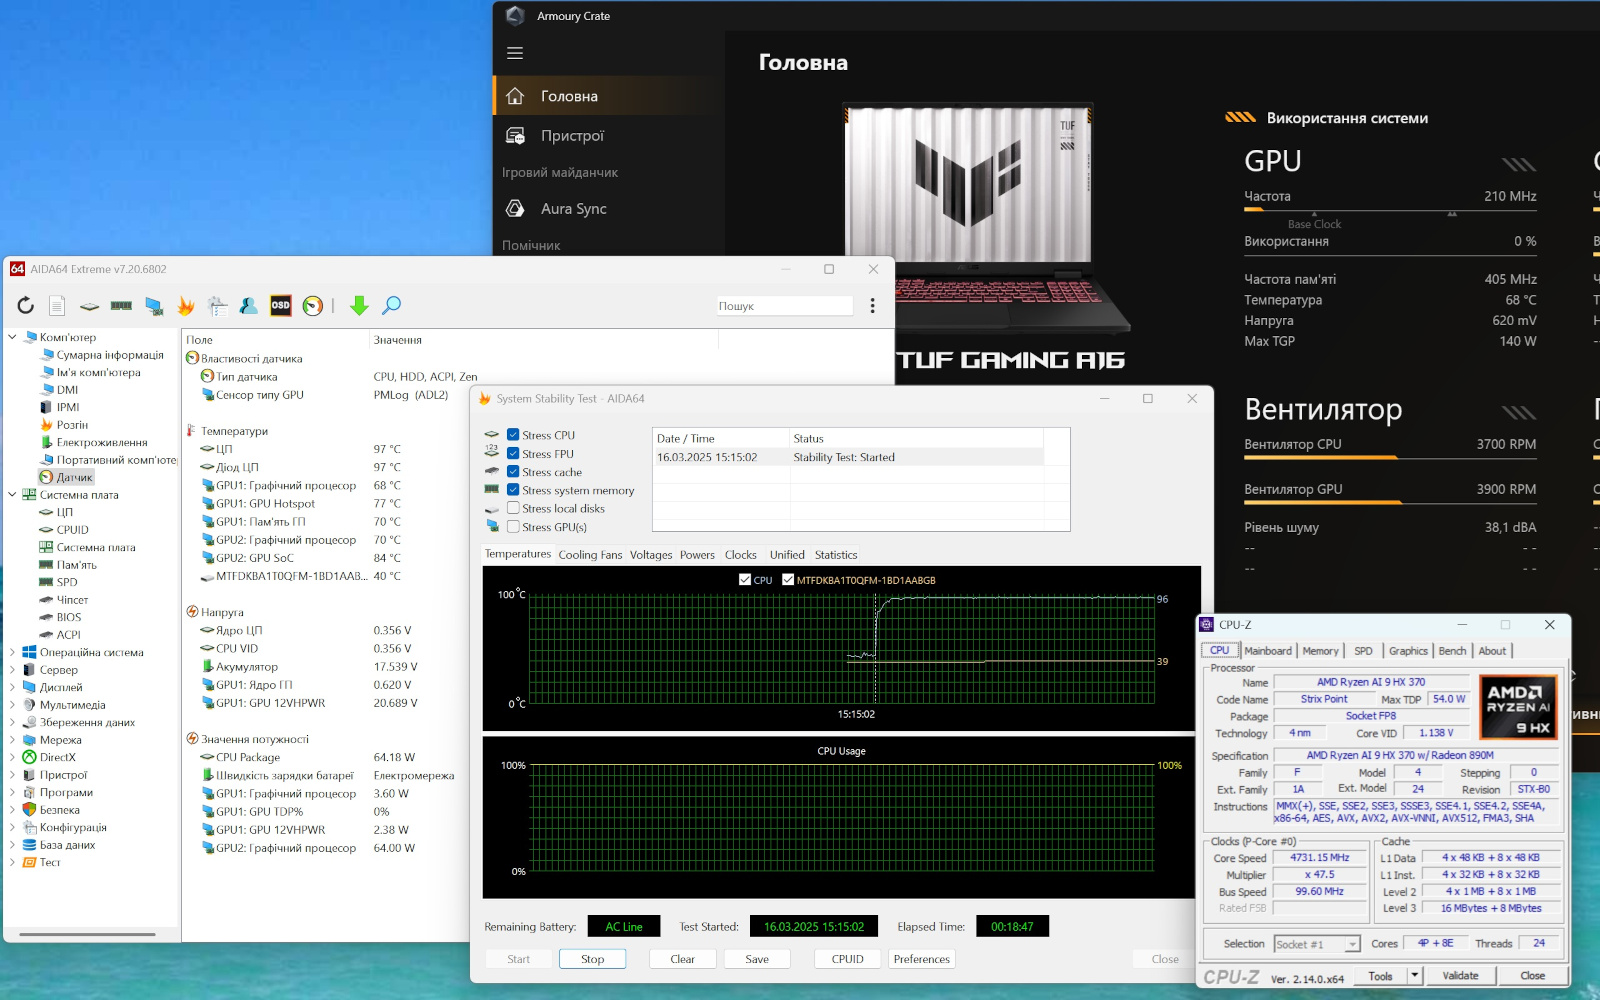Open Socket #1 selection dropdown in CPU-Z

pos(1353,944)
